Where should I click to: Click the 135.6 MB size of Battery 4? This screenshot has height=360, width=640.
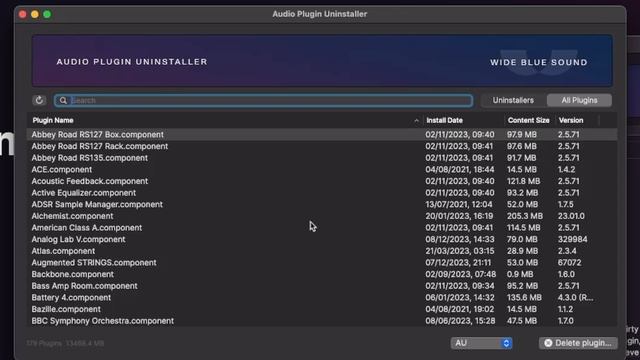tap(524, 298)
